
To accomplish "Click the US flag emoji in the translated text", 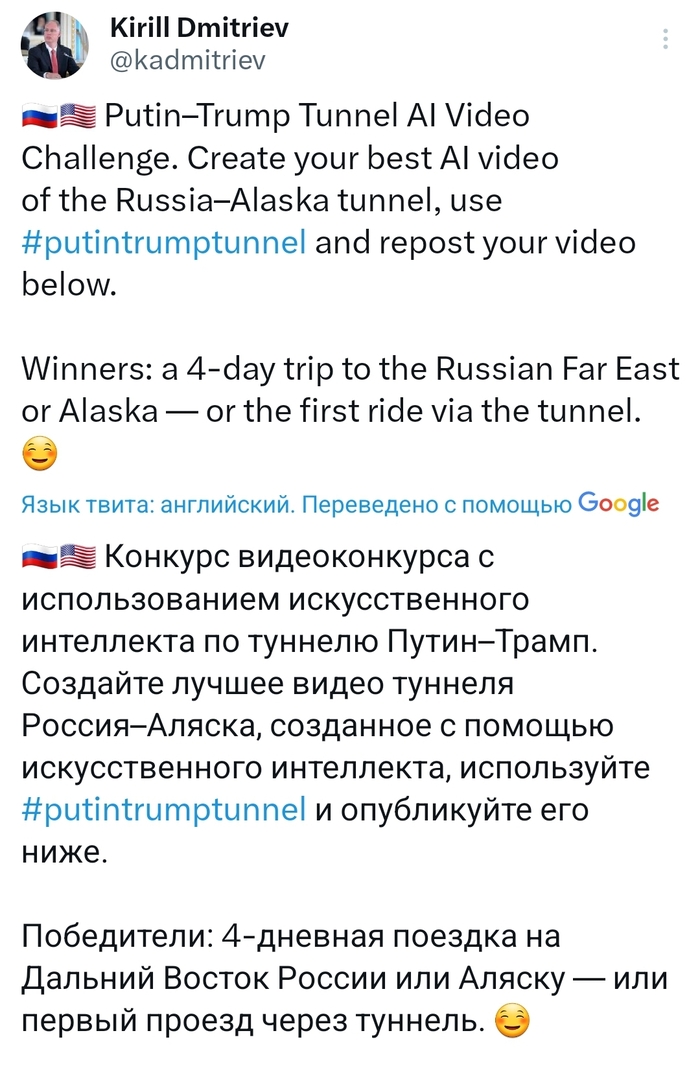I will [x=78, y=558].
